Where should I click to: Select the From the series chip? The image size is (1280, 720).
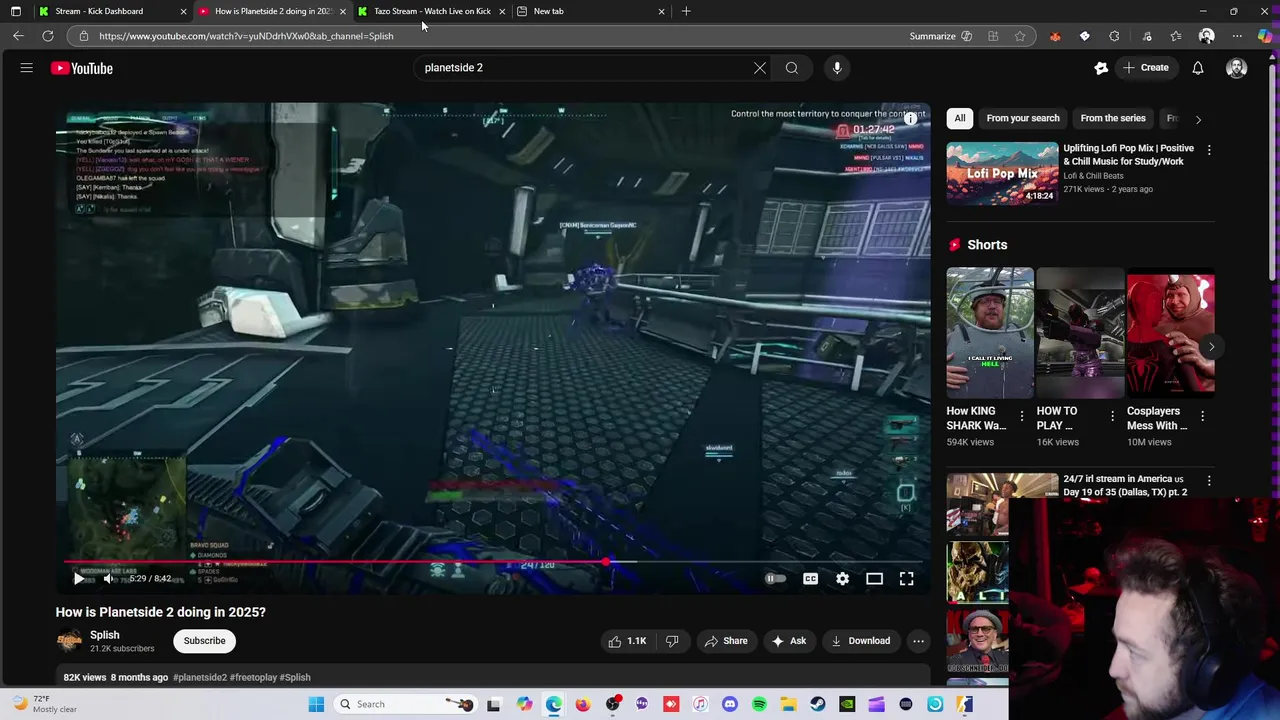pyautogui.click(x=1113, y=118)
